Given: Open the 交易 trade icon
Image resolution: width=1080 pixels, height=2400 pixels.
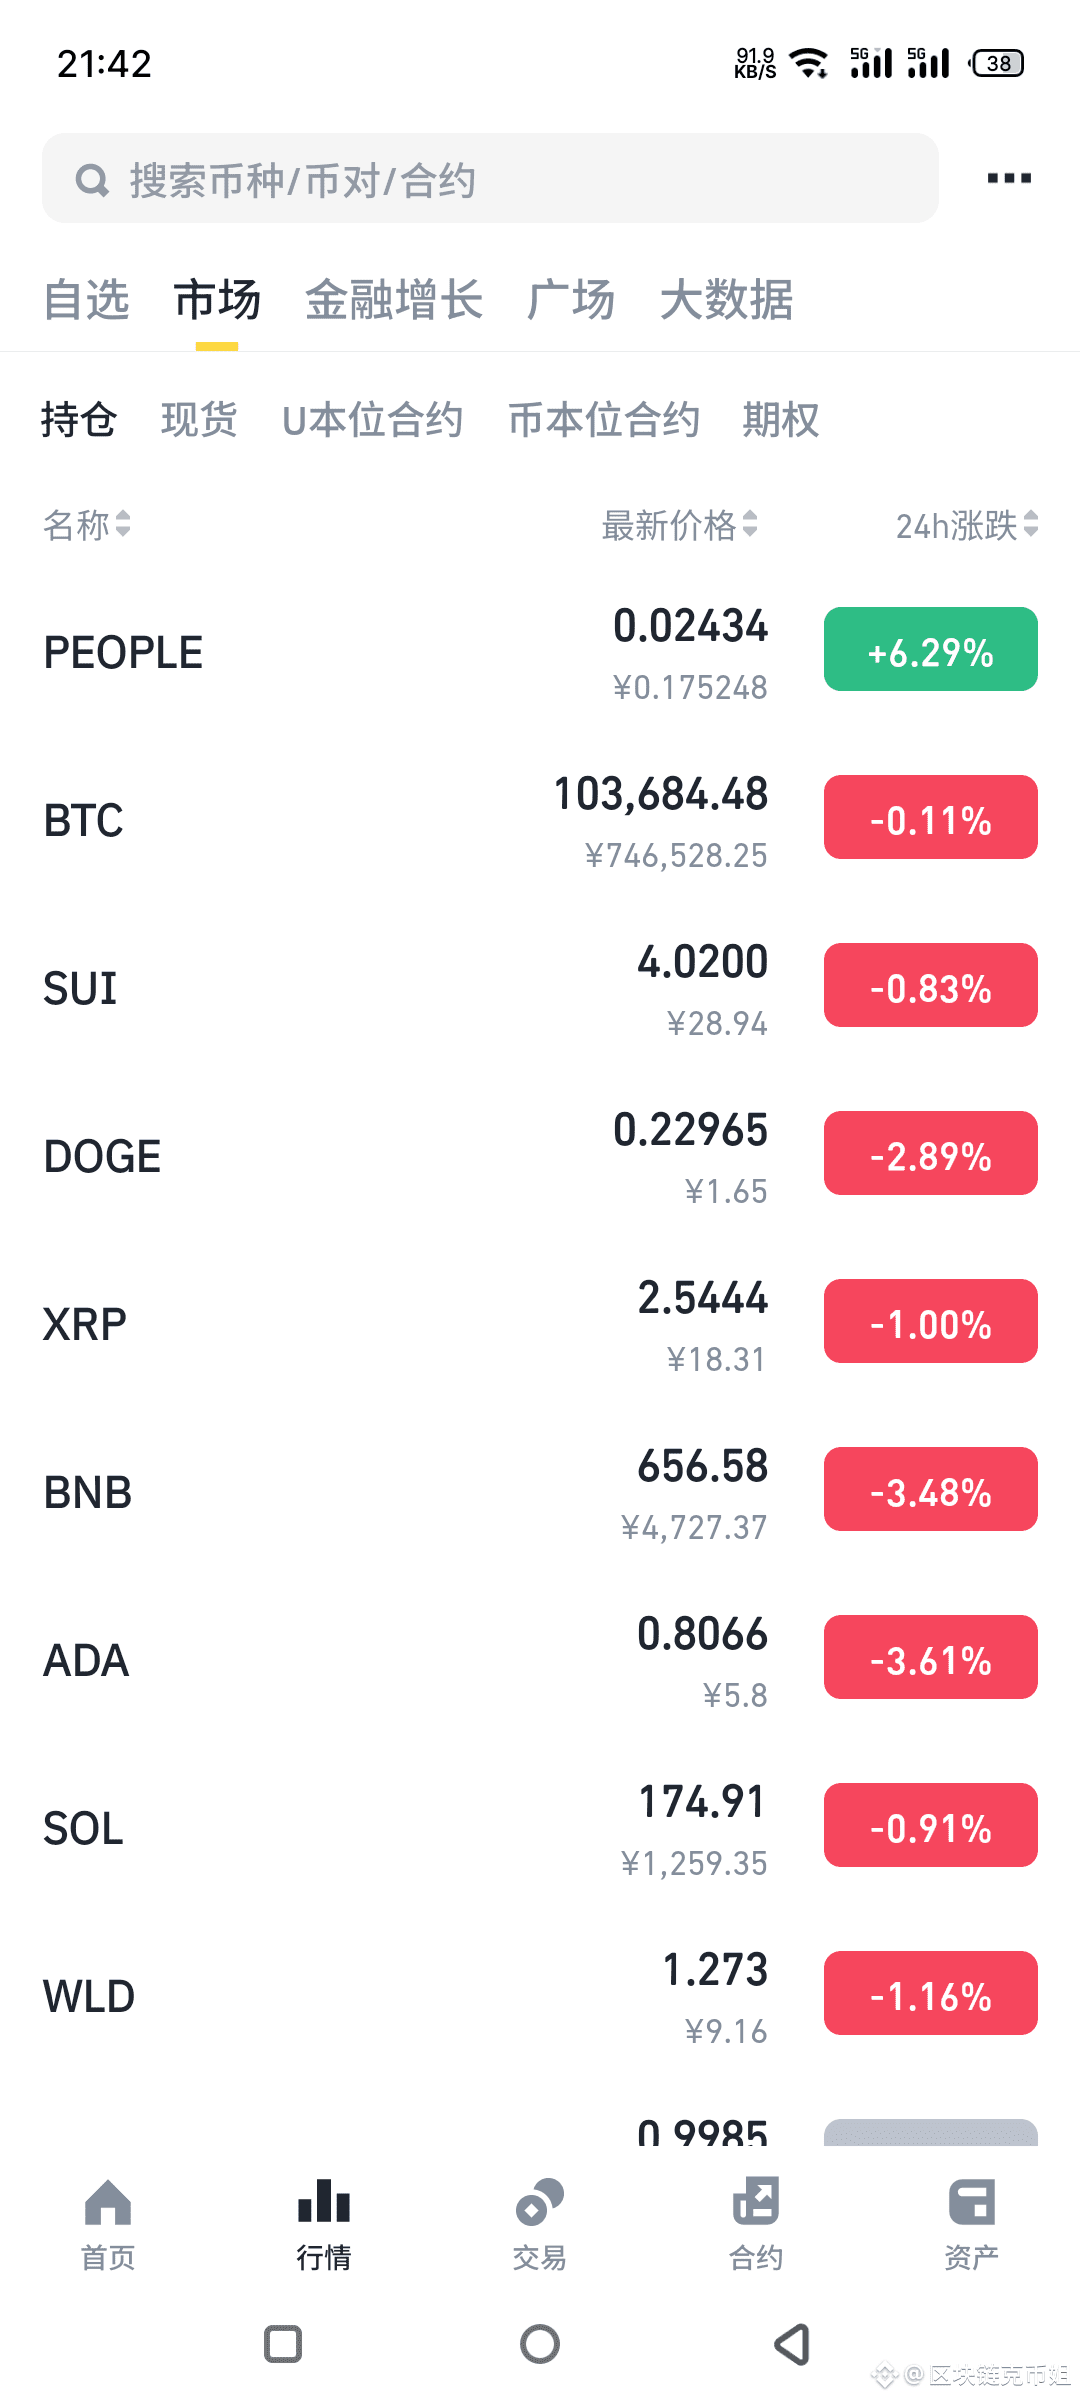Looking at the screenshot, I should (540, 2202).
